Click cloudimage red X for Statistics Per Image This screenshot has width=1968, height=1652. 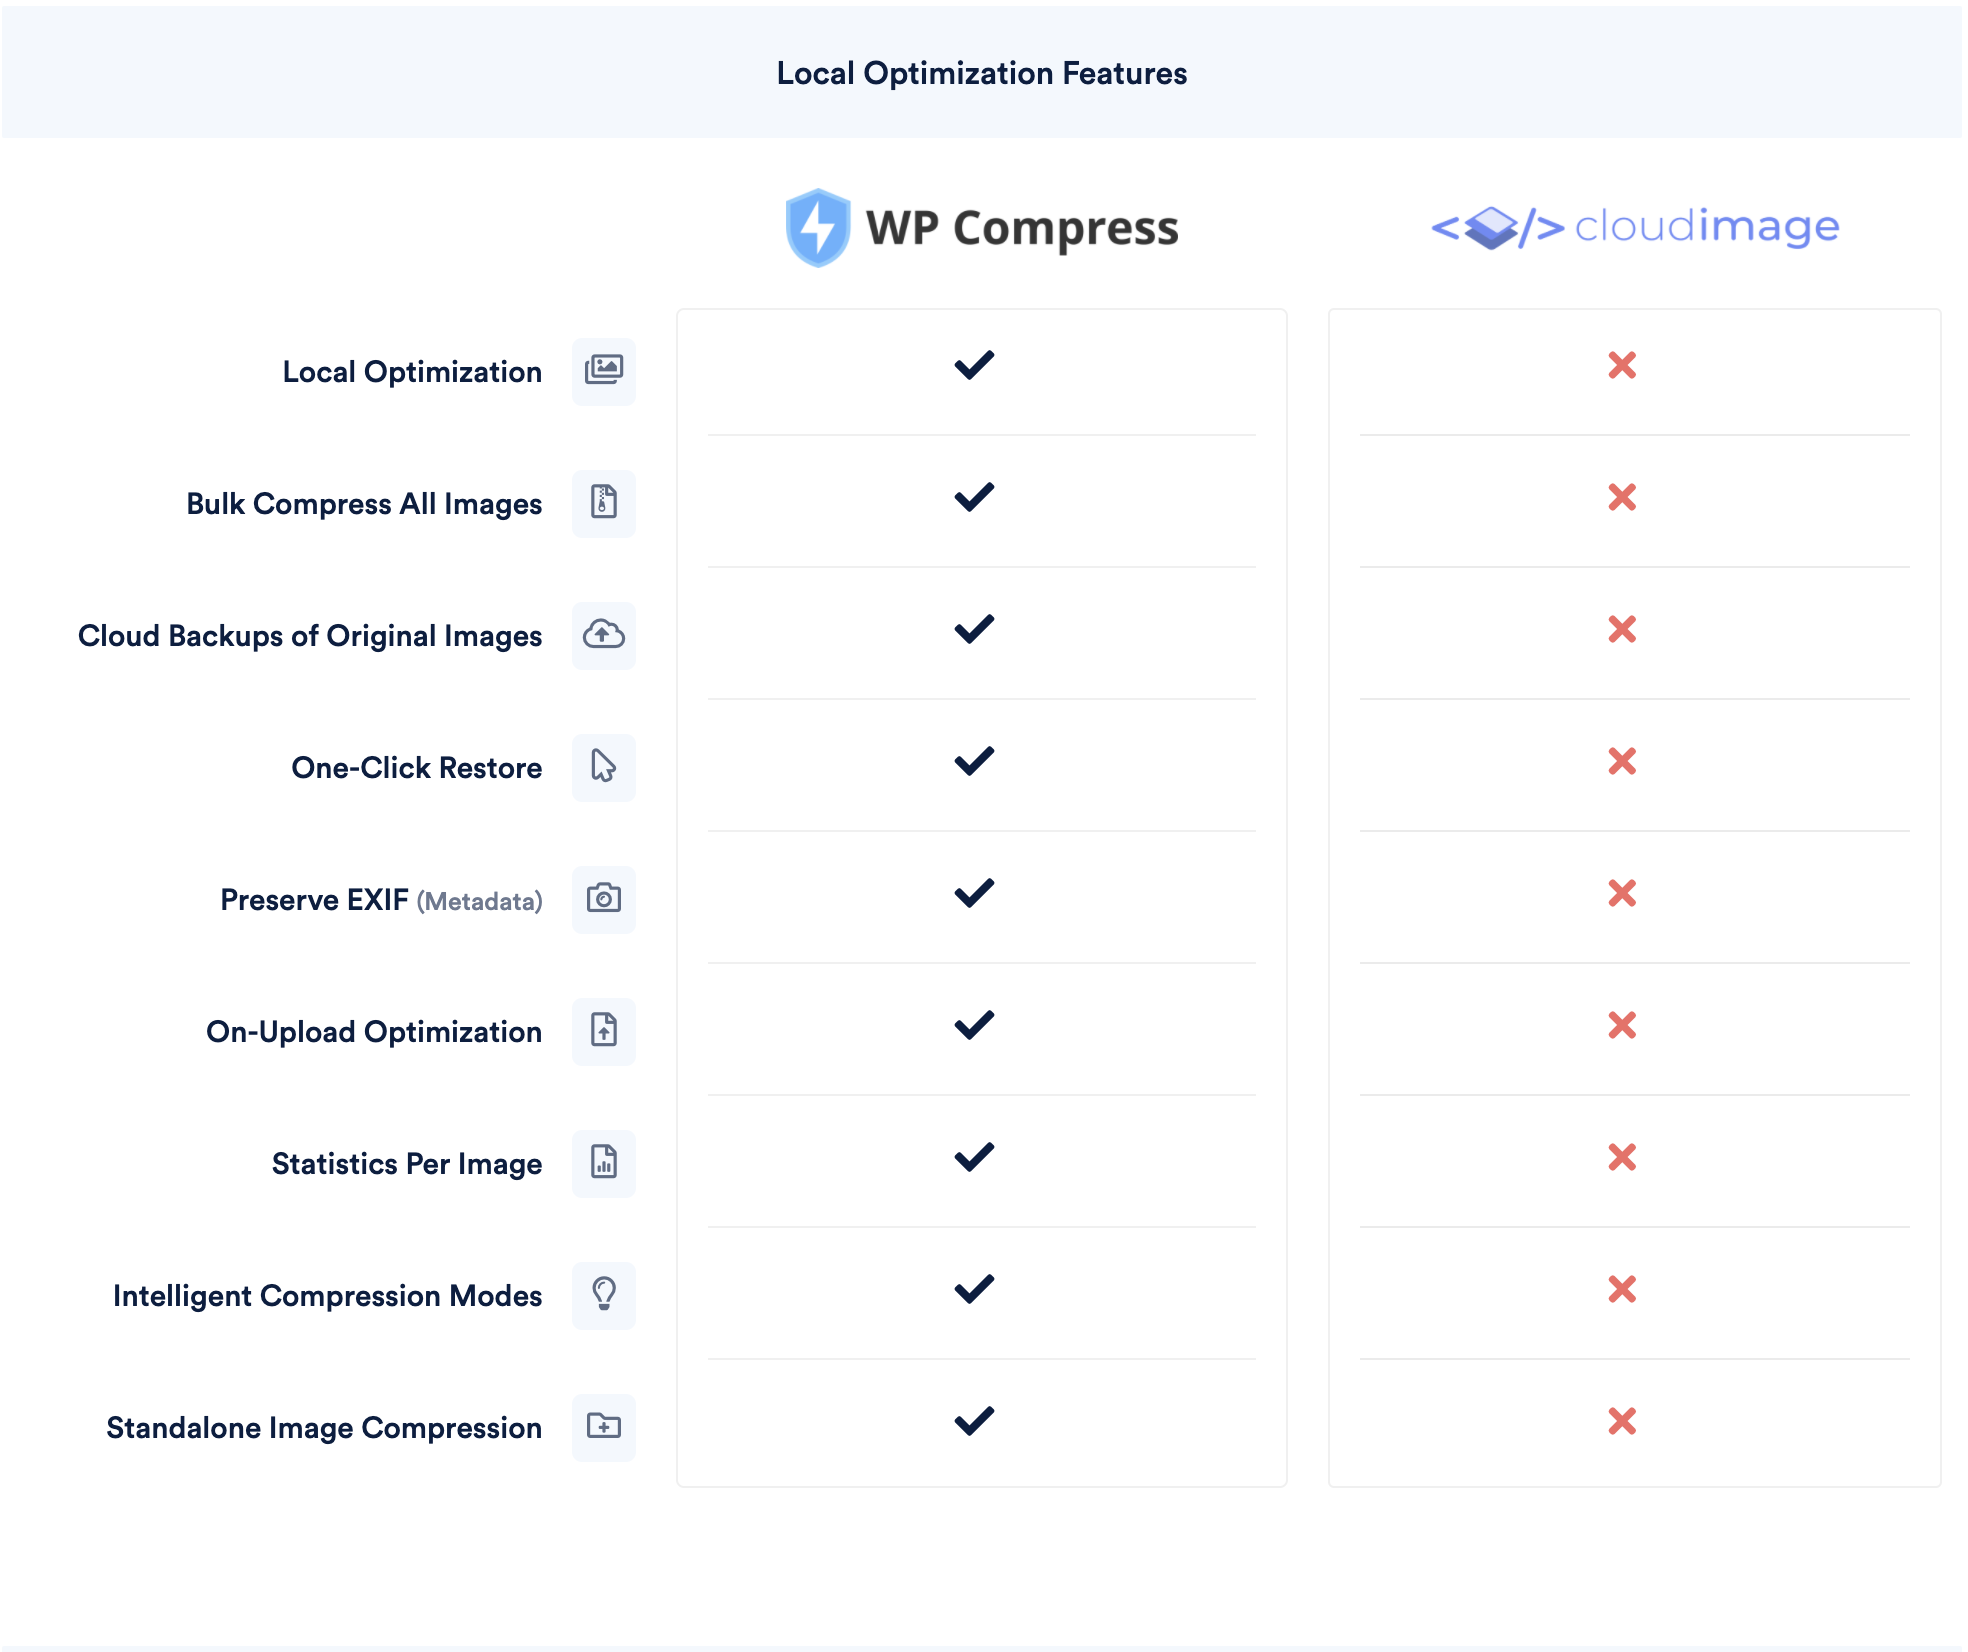(1621, 1157)
